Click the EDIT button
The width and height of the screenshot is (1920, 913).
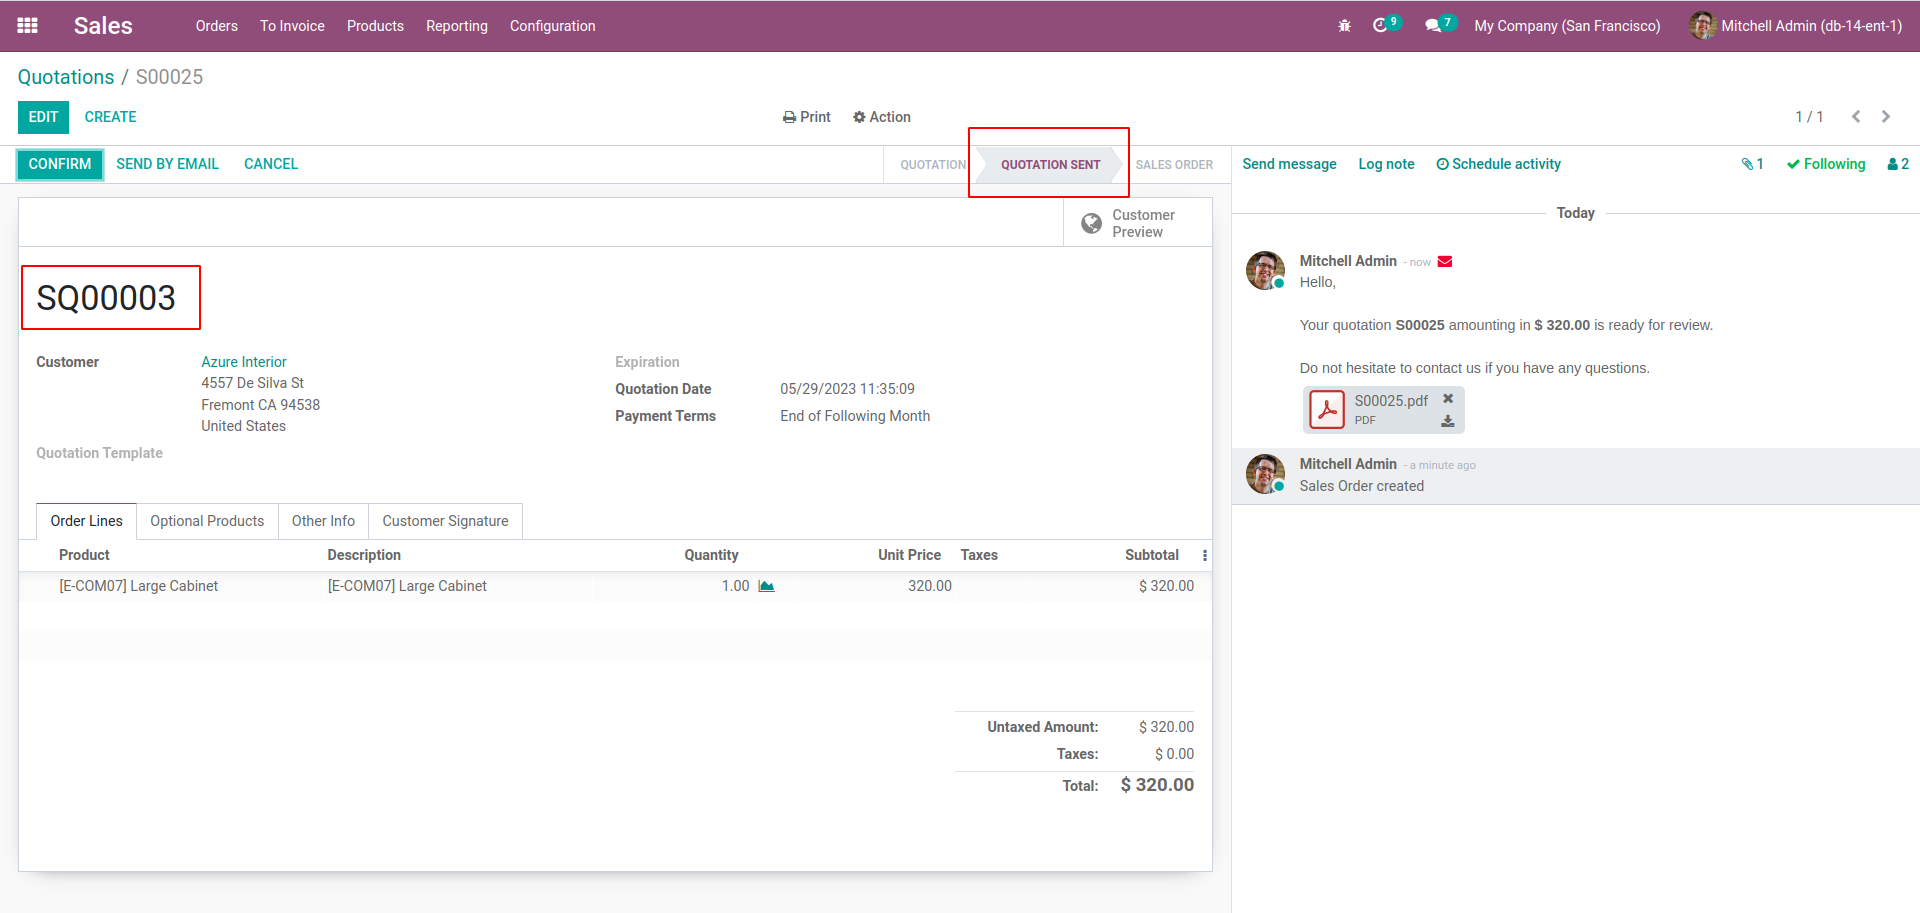click(43, 117)
